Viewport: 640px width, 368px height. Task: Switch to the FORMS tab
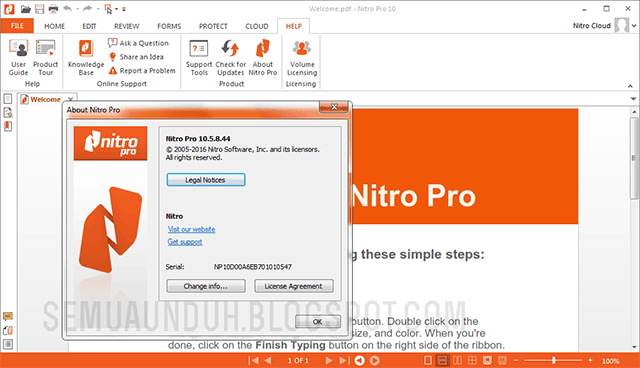[169, 26]
